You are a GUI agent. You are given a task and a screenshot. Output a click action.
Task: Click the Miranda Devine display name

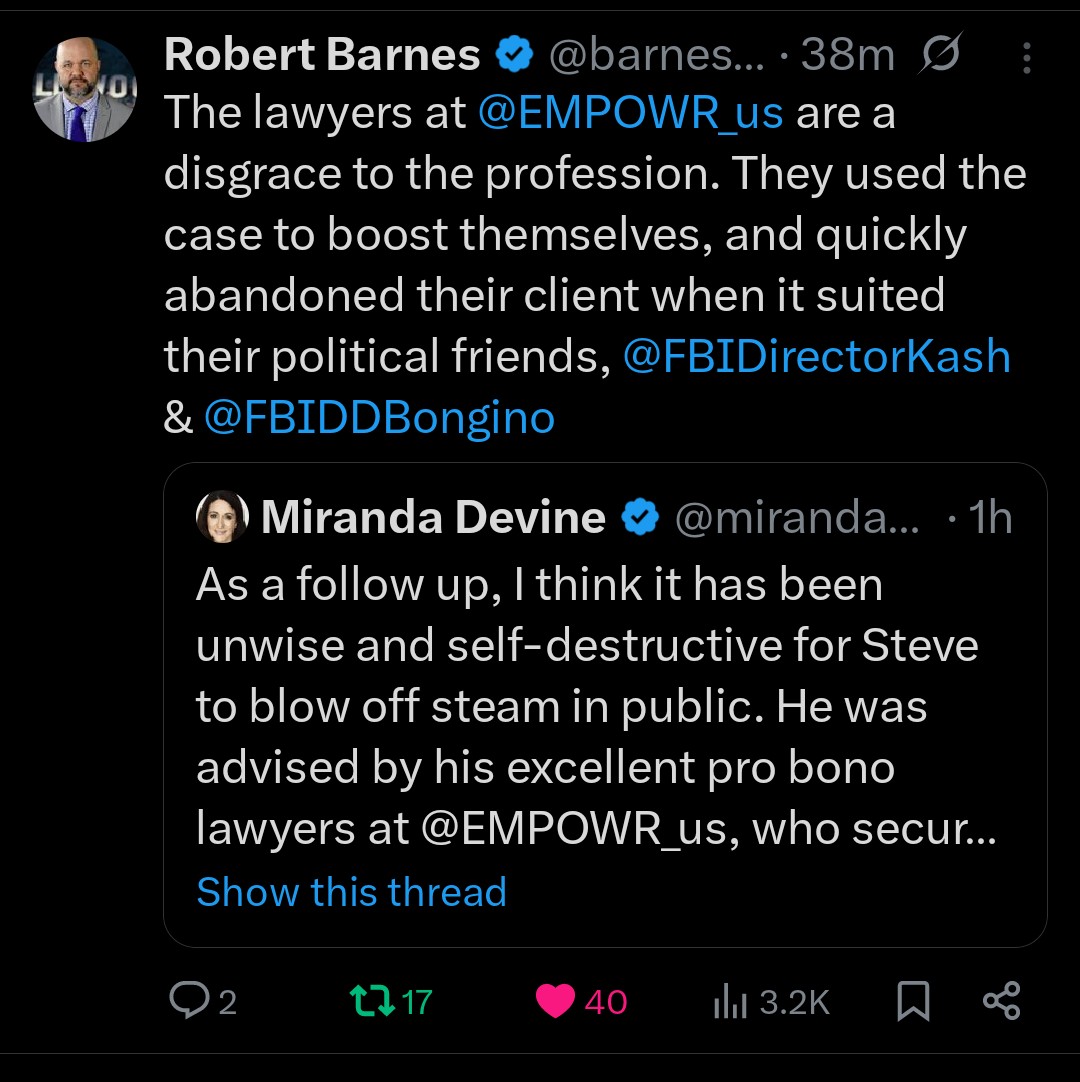coord(433,518)
